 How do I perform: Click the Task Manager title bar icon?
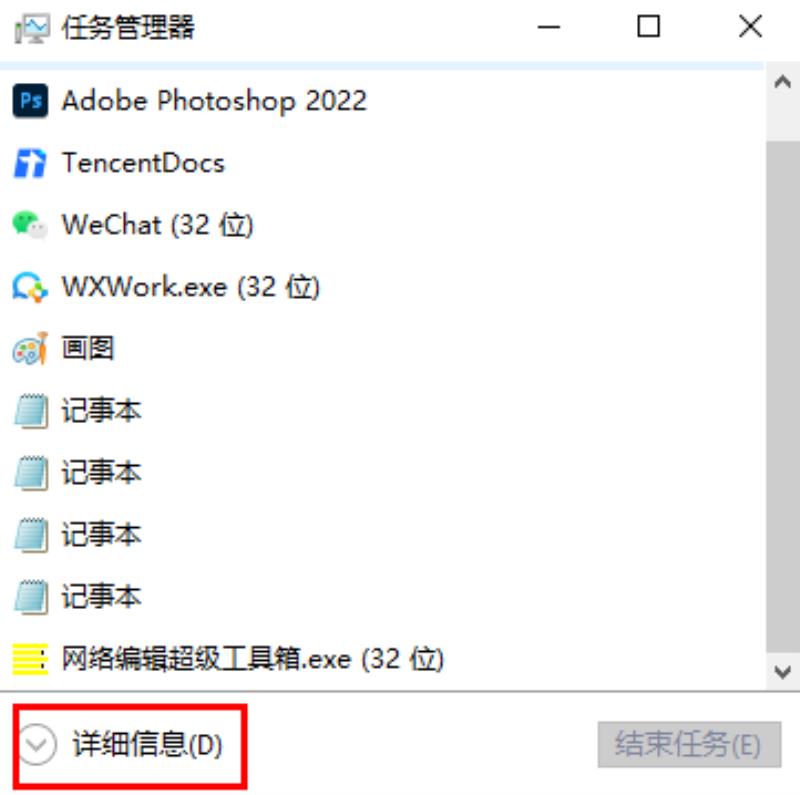(x=32, y=28)
